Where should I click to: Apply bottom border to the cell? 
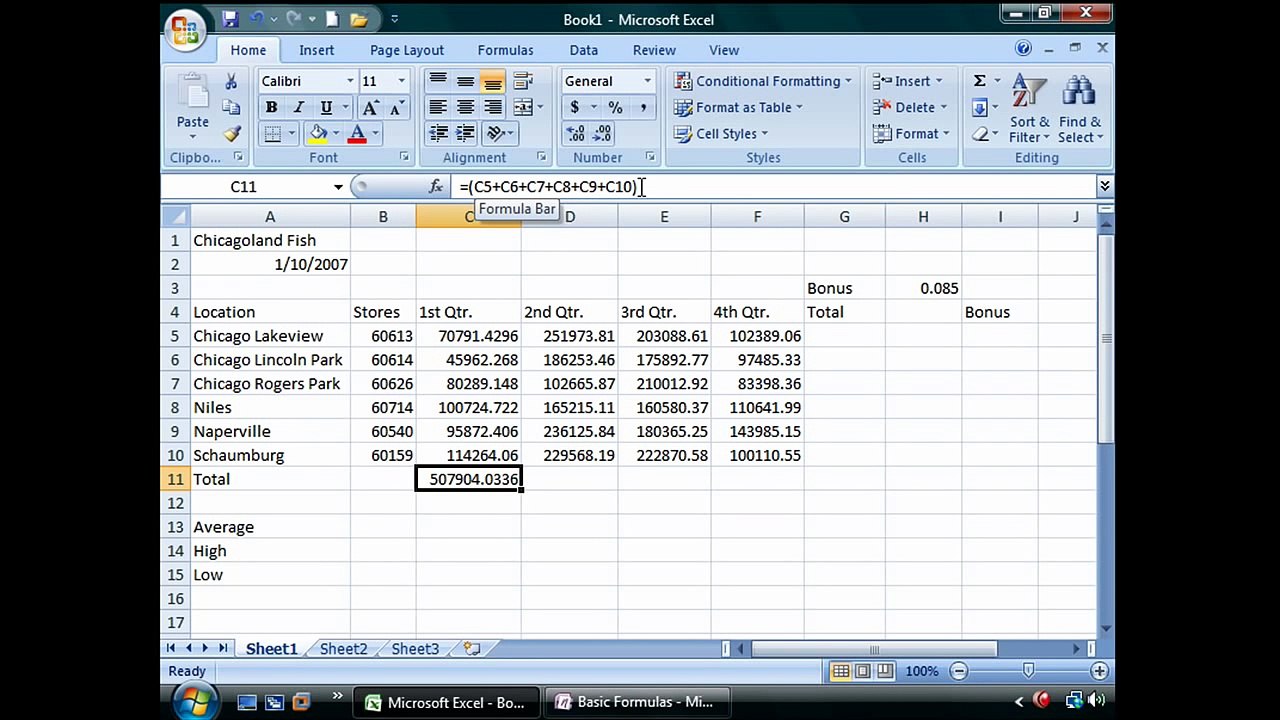273,134
